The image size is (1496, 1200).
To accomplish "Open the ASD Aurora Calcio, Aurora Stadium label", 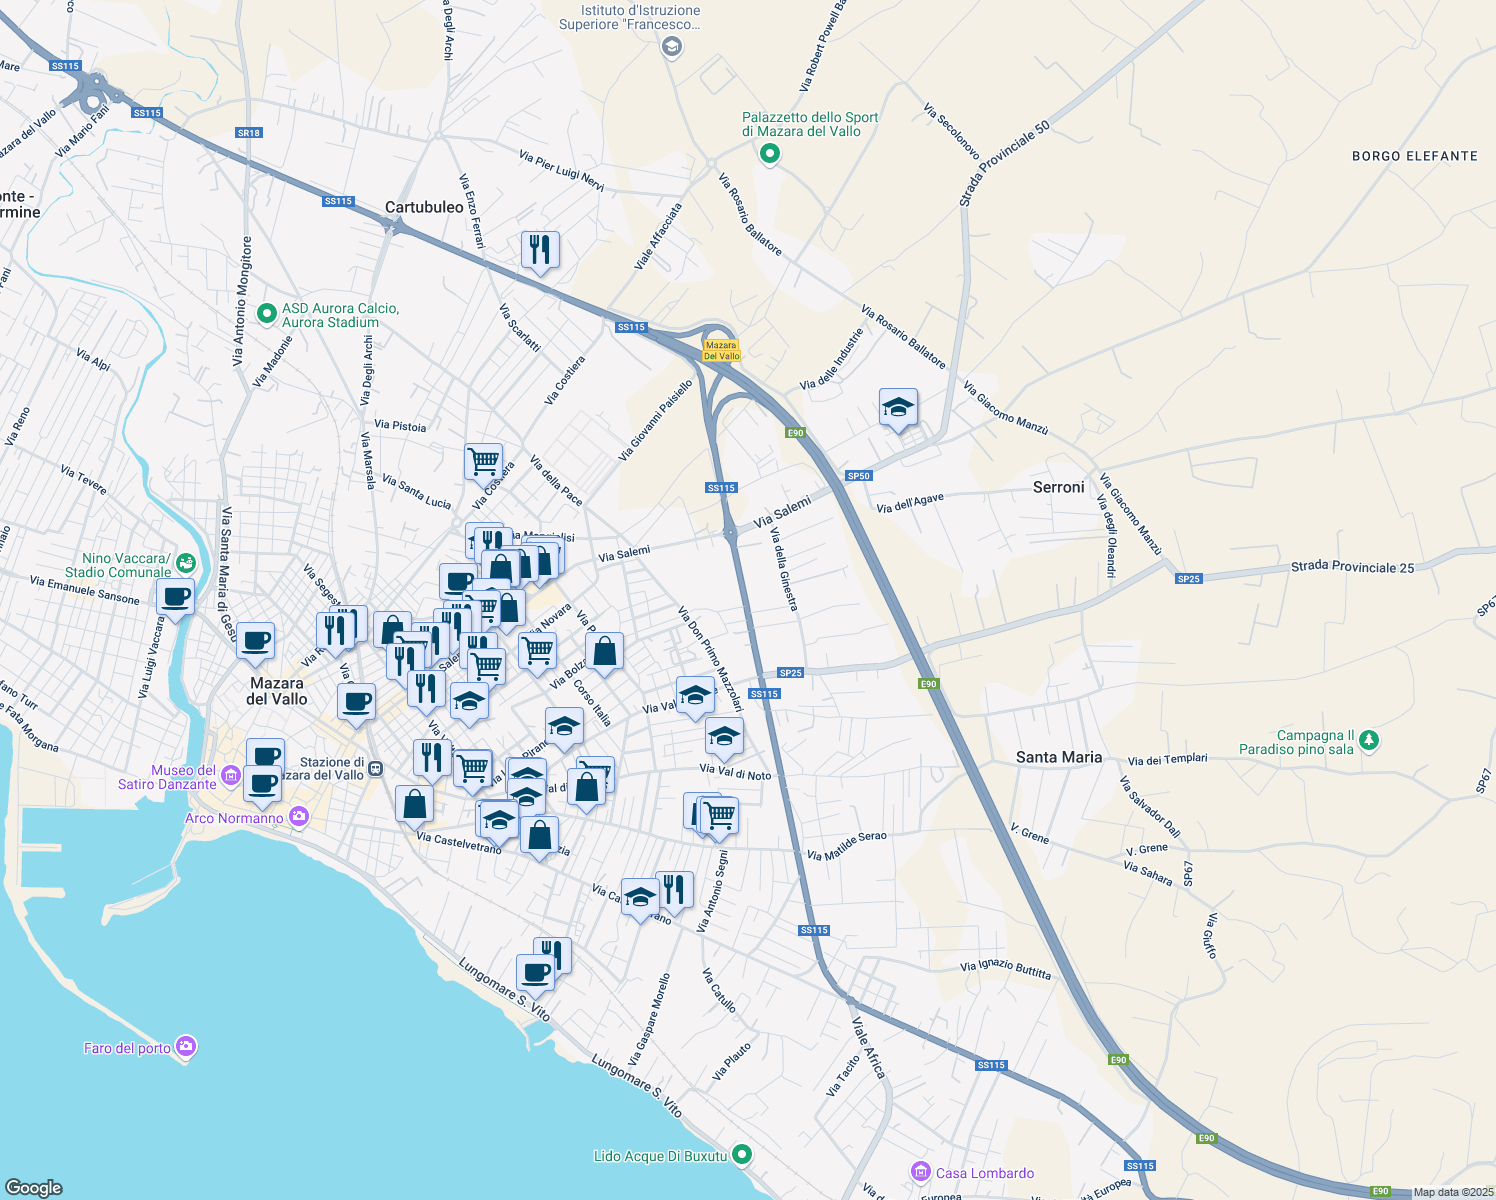I will pos(340,315).
